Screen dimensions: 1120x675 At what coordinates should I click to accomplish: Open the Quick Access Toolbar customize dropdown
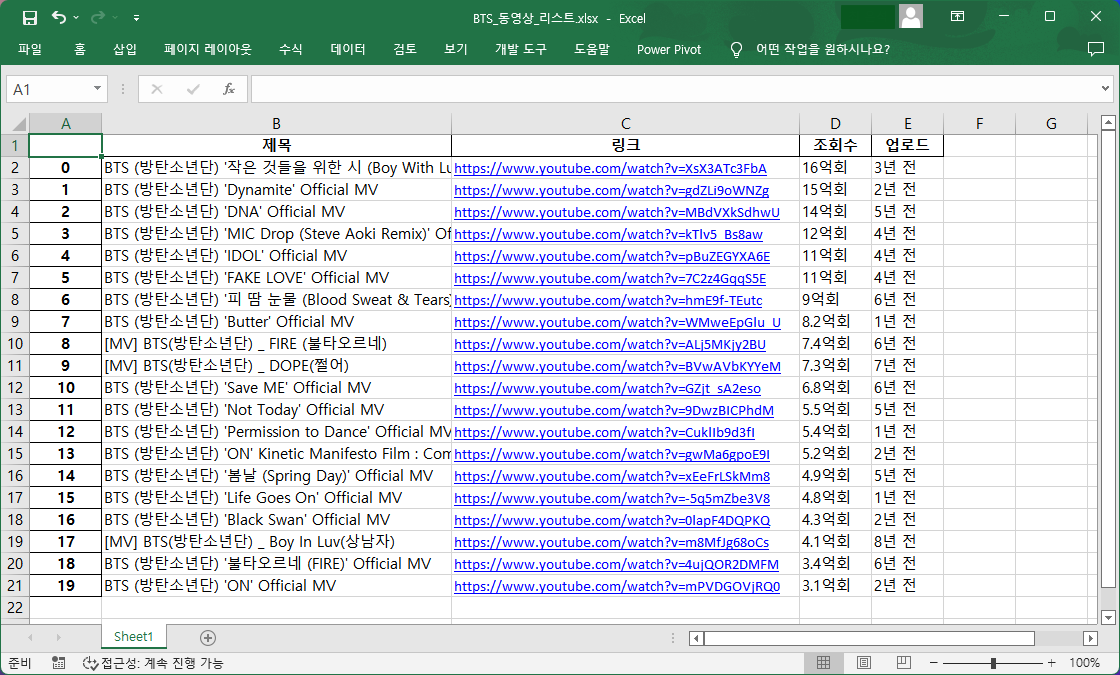[x=135, y=17]
